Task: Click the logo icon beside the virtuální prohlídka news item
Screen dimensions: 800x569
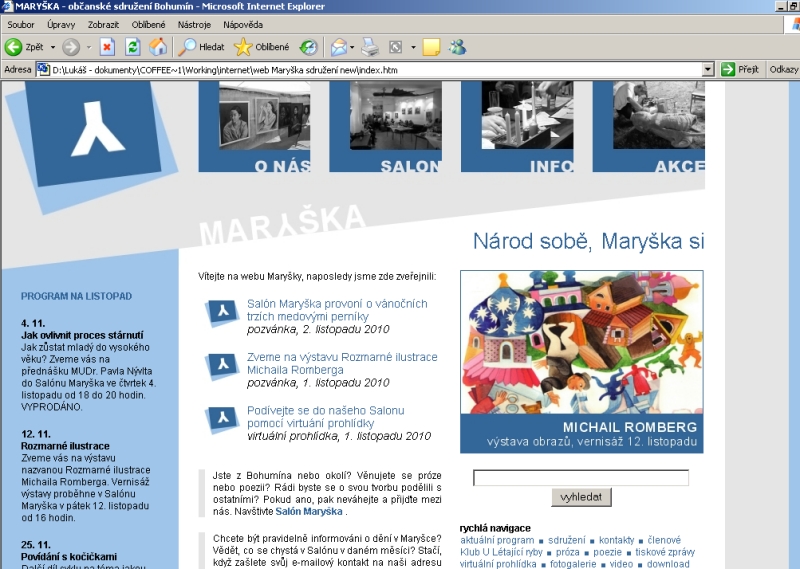Action: 222,418
